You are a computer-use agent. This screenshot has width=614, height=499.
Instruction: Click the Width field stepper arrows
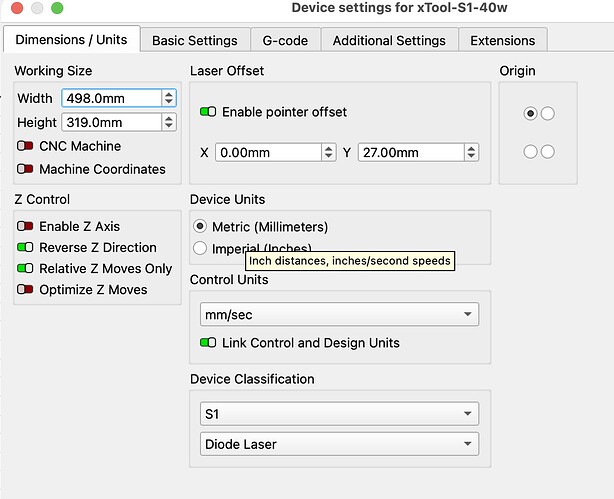(x=169, y=98)
